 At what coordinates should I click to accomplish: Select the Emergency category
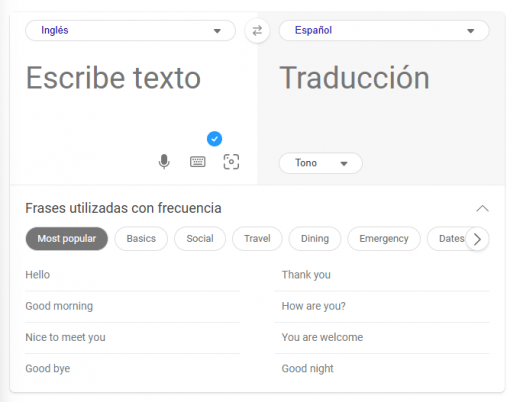[x=384, y=239]
